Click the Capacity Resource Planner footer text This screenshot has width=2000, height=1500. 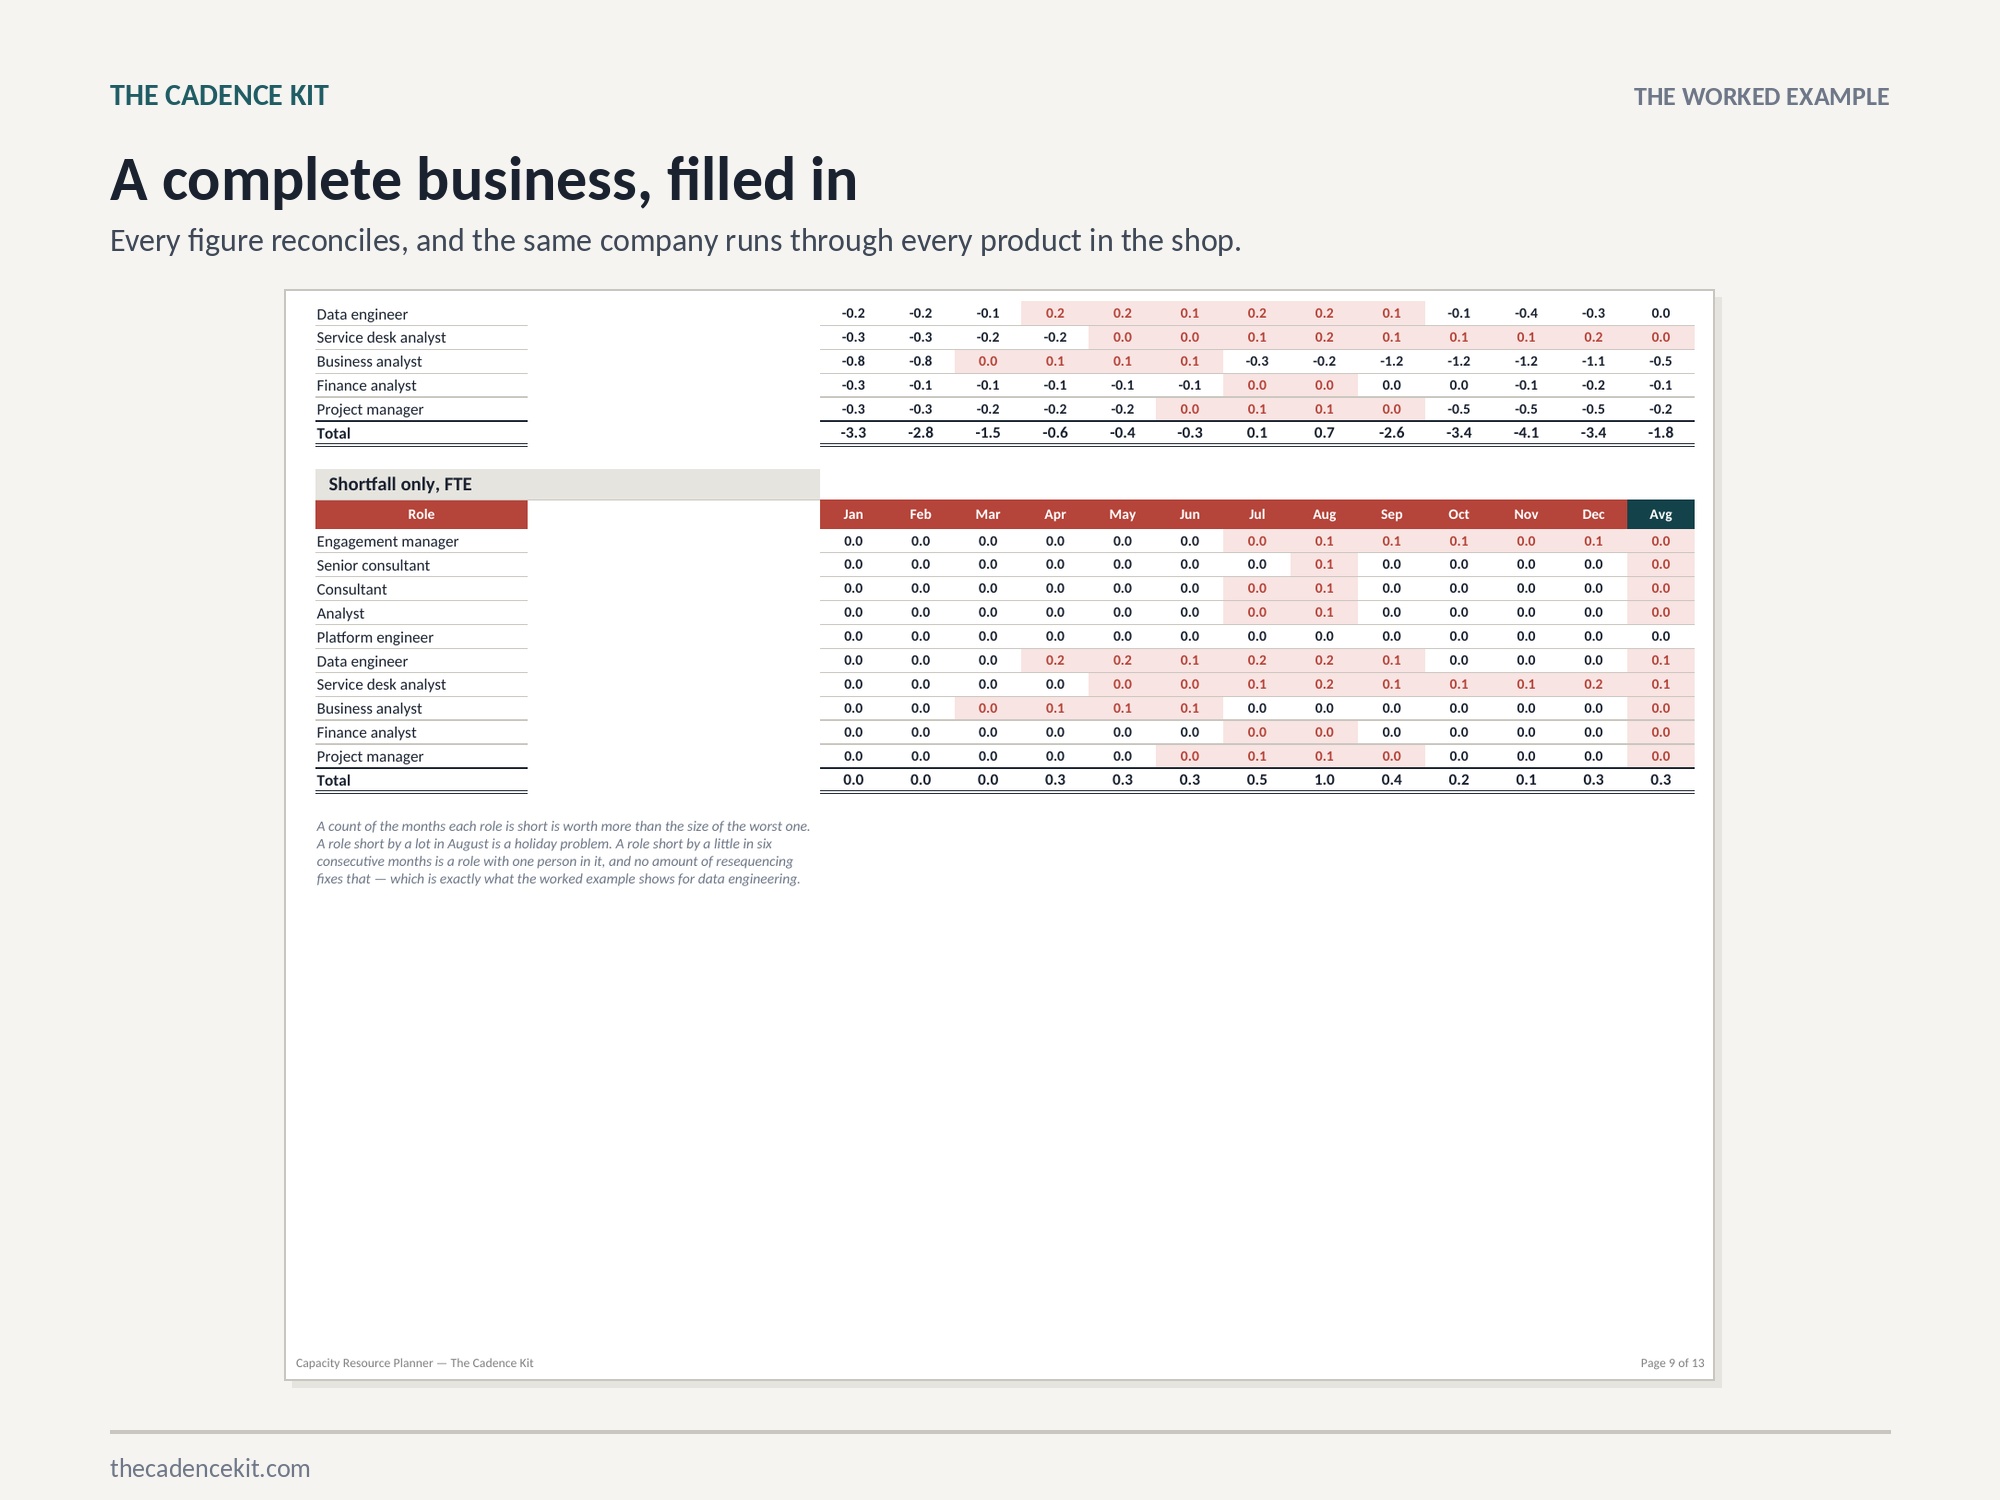click(x=415, y=1363)
